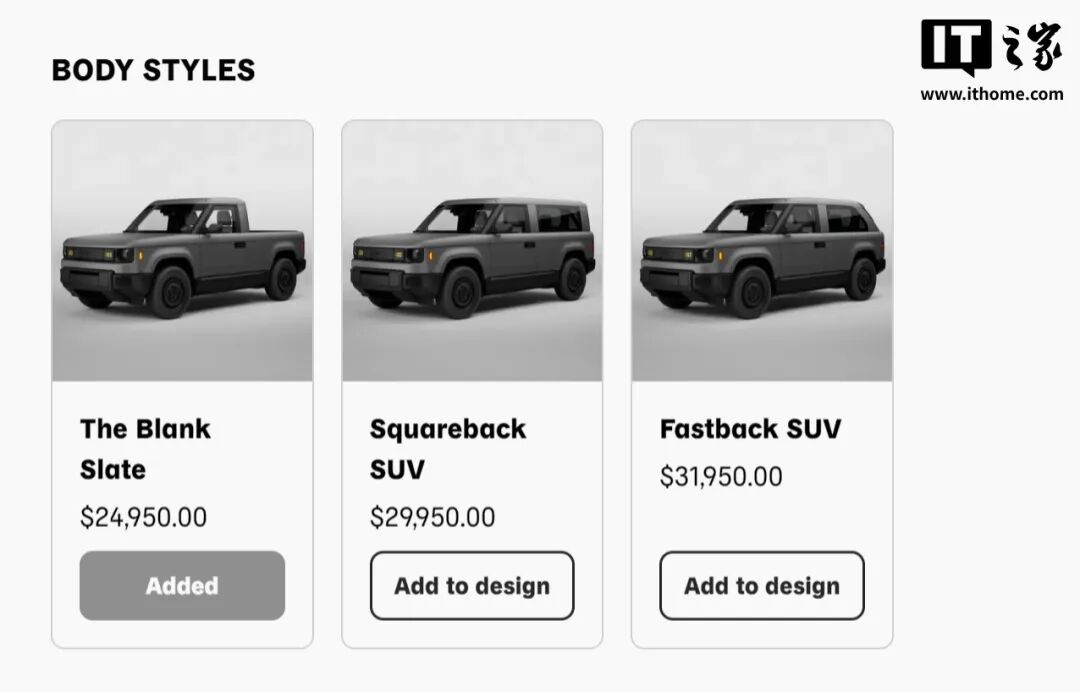This screenshot has width=1080, height=692.
Task: Click the Chinese characters beside the IT logo
Action: click(x=1031, y=46)
